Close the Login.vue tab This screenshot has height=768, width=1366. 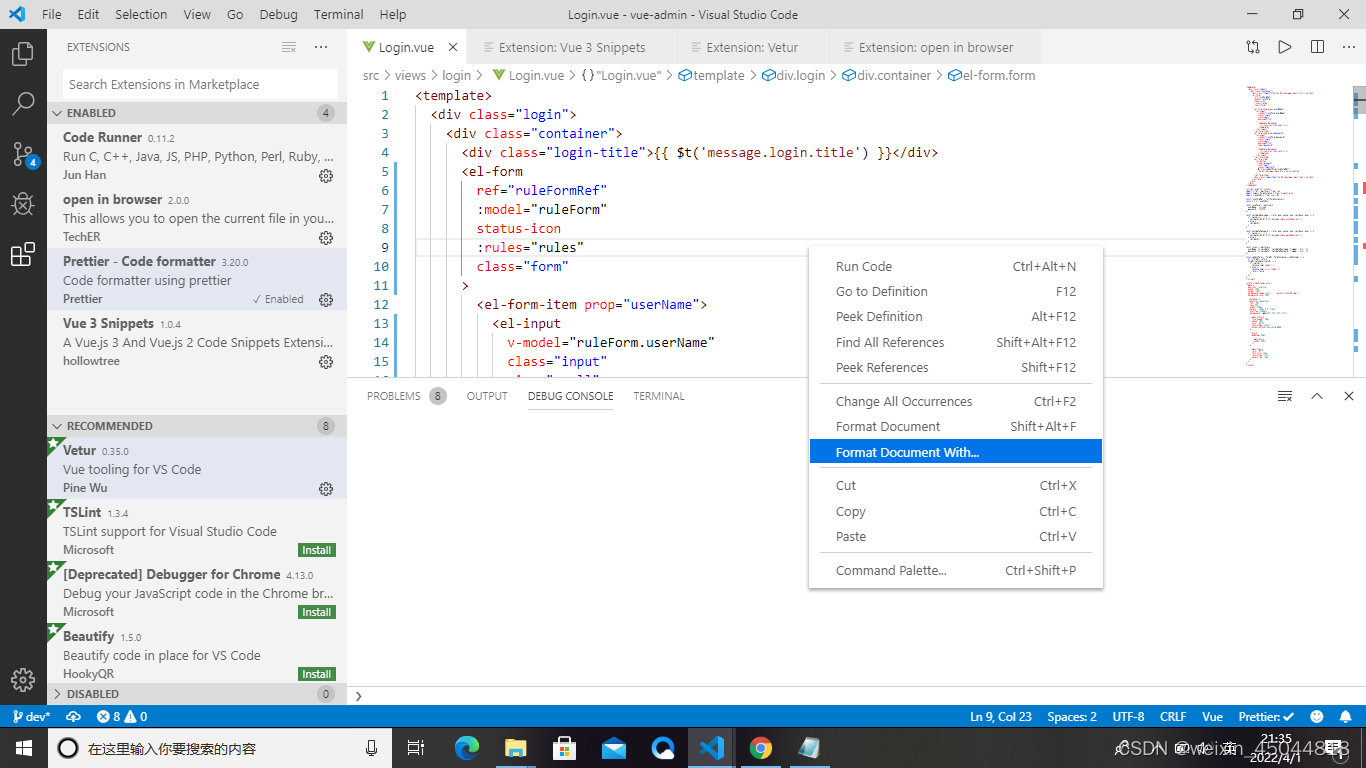click(x=453, y=47)
